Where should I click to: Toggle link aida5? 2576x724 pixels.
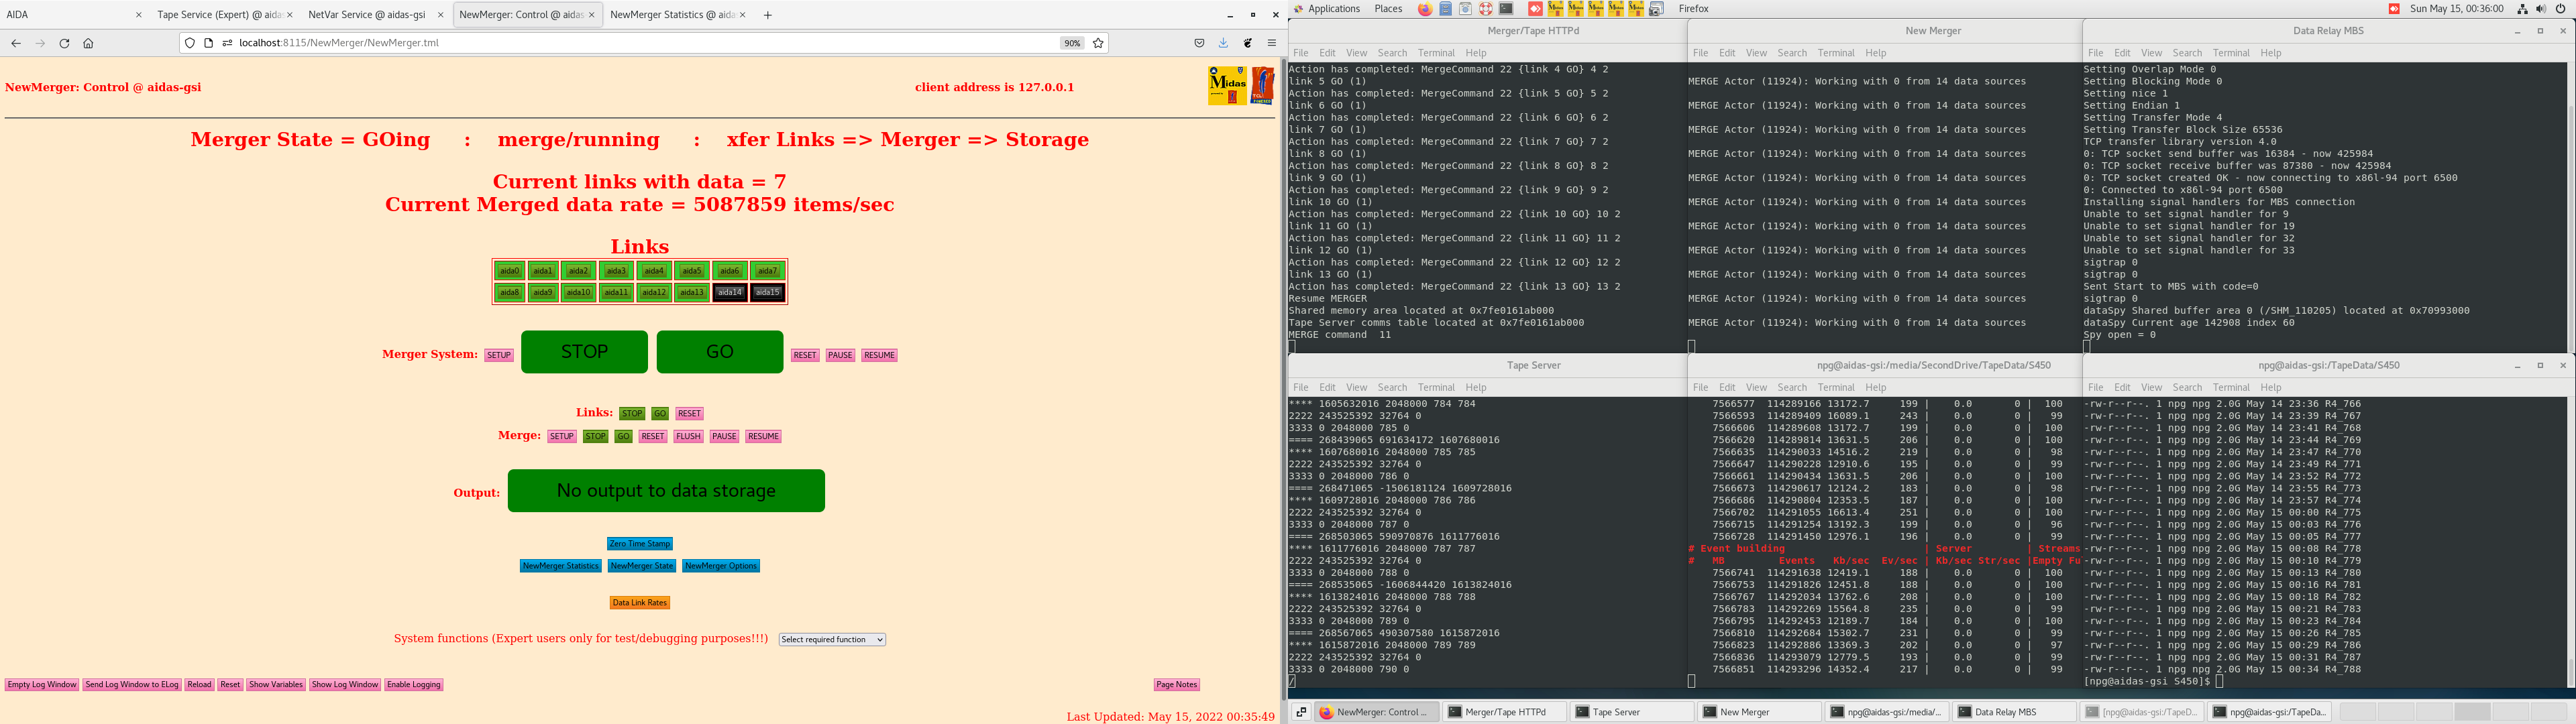pos(692,271)
